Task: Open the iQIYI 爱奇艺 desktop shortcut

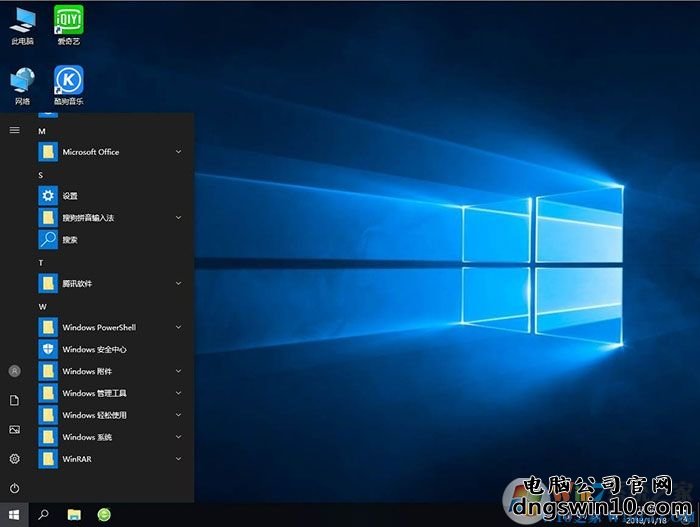Action: click(x=68, y=25)
